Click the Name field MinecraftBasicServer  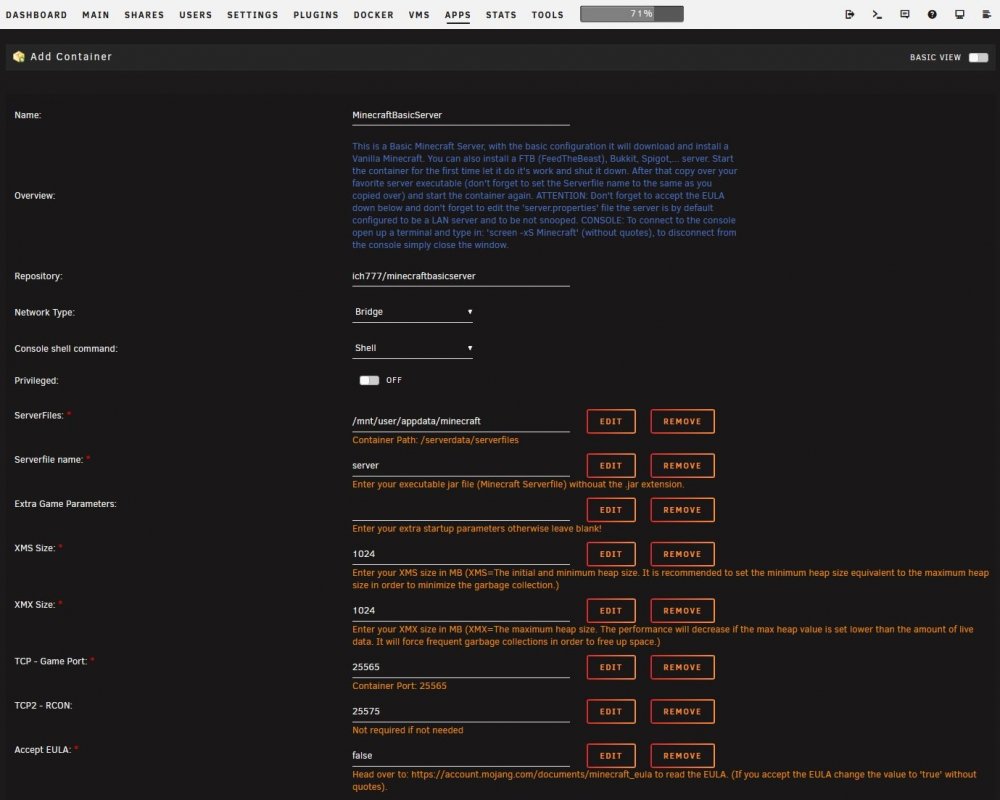pyautogui.click(x=460, y=115)
